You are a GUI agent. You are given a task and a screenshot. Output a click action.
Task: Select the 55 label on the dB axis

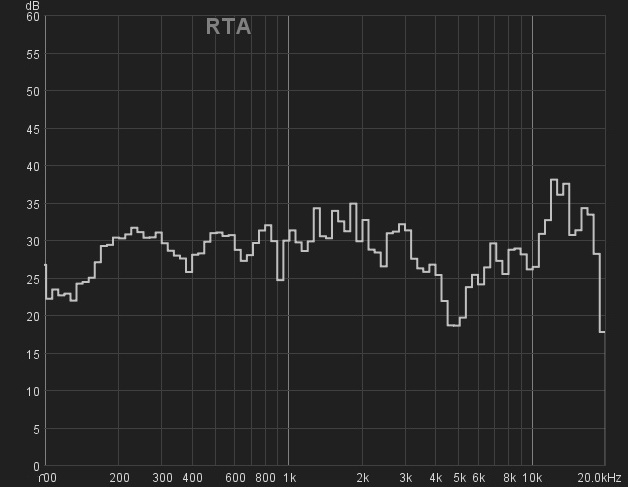[x=33, y=54]
